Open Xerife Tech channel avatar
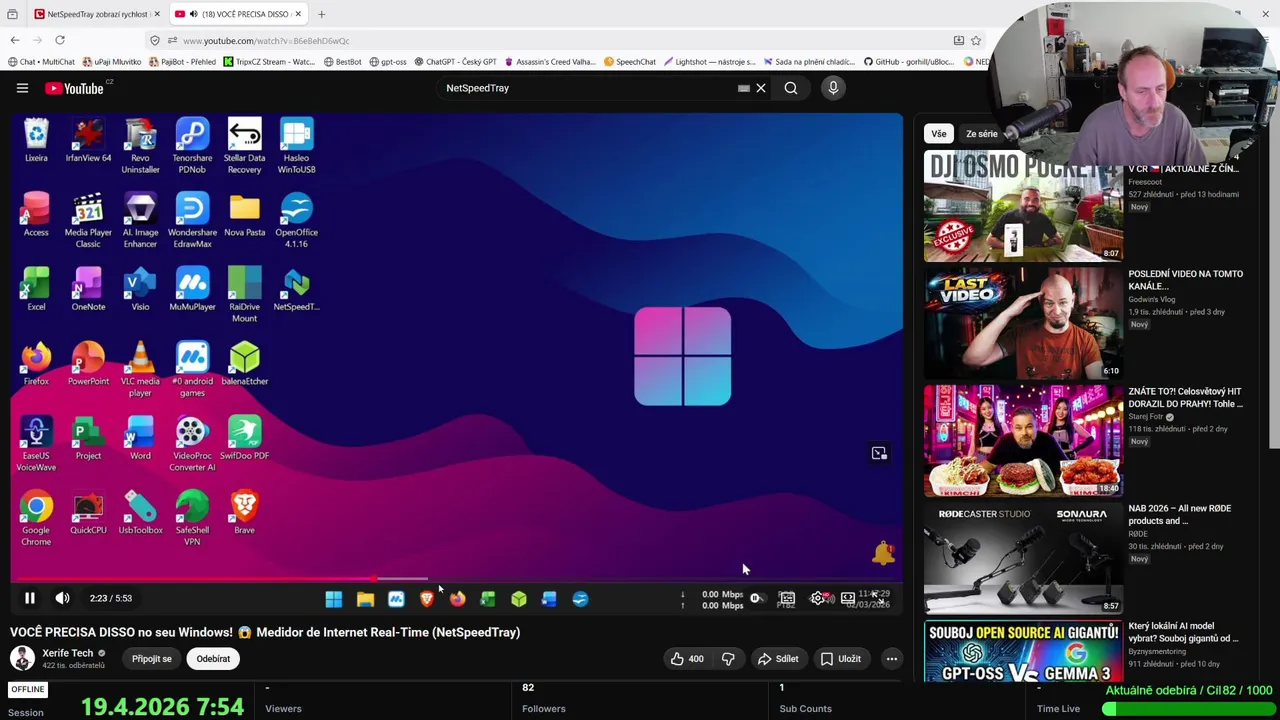 (x=22, y=658)
